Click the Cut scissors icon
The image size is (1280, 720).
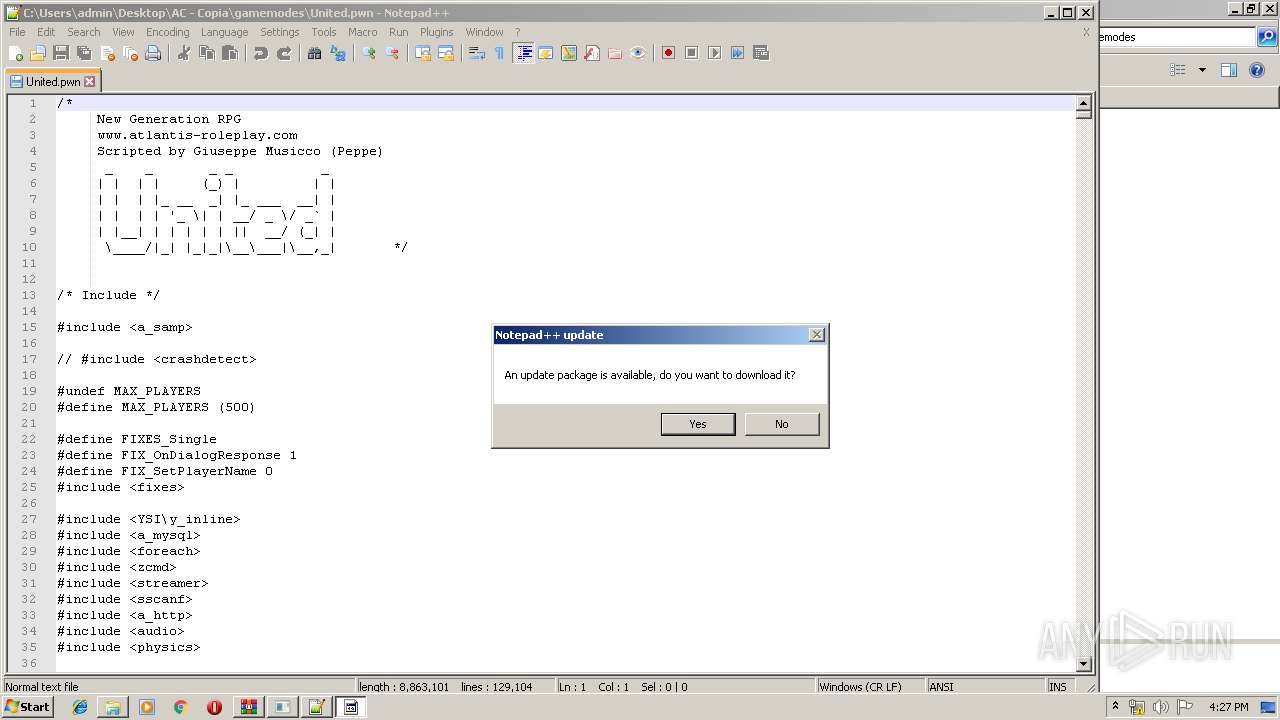[x=184, y=53]
